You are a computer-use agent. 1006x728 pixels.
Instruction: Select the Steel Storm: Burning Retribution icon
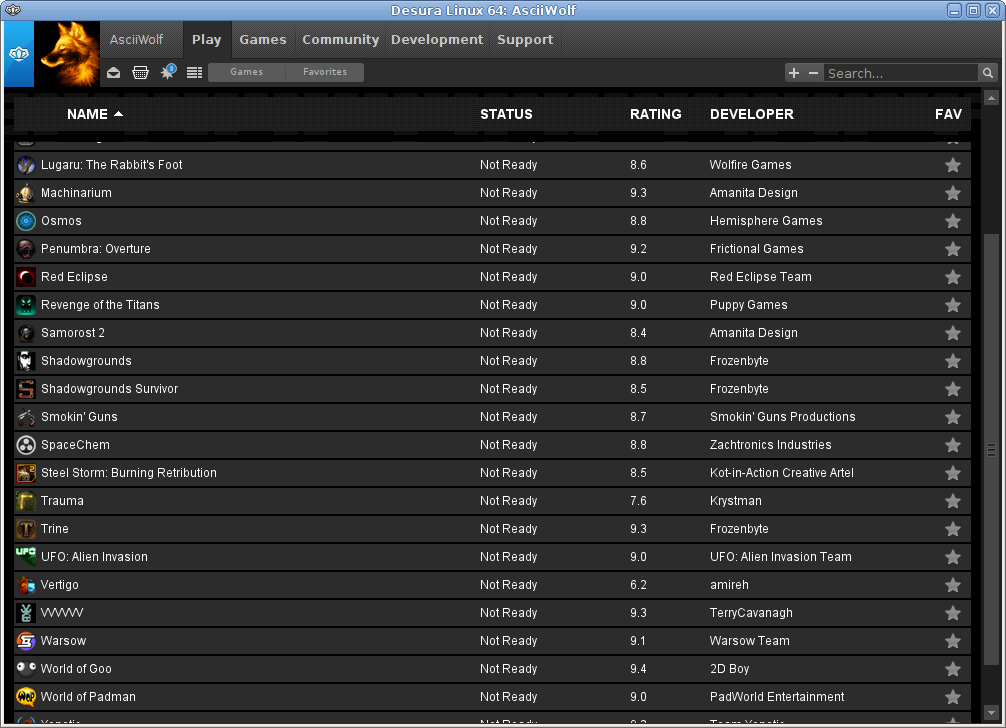tap(26, 473)
